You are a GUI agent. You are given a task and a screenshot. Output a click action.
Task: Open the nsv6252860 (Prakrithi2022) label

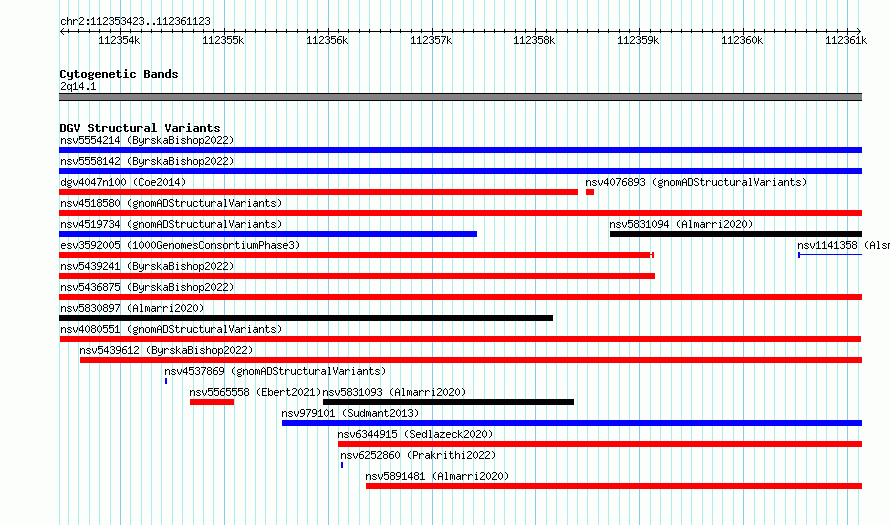418,455
